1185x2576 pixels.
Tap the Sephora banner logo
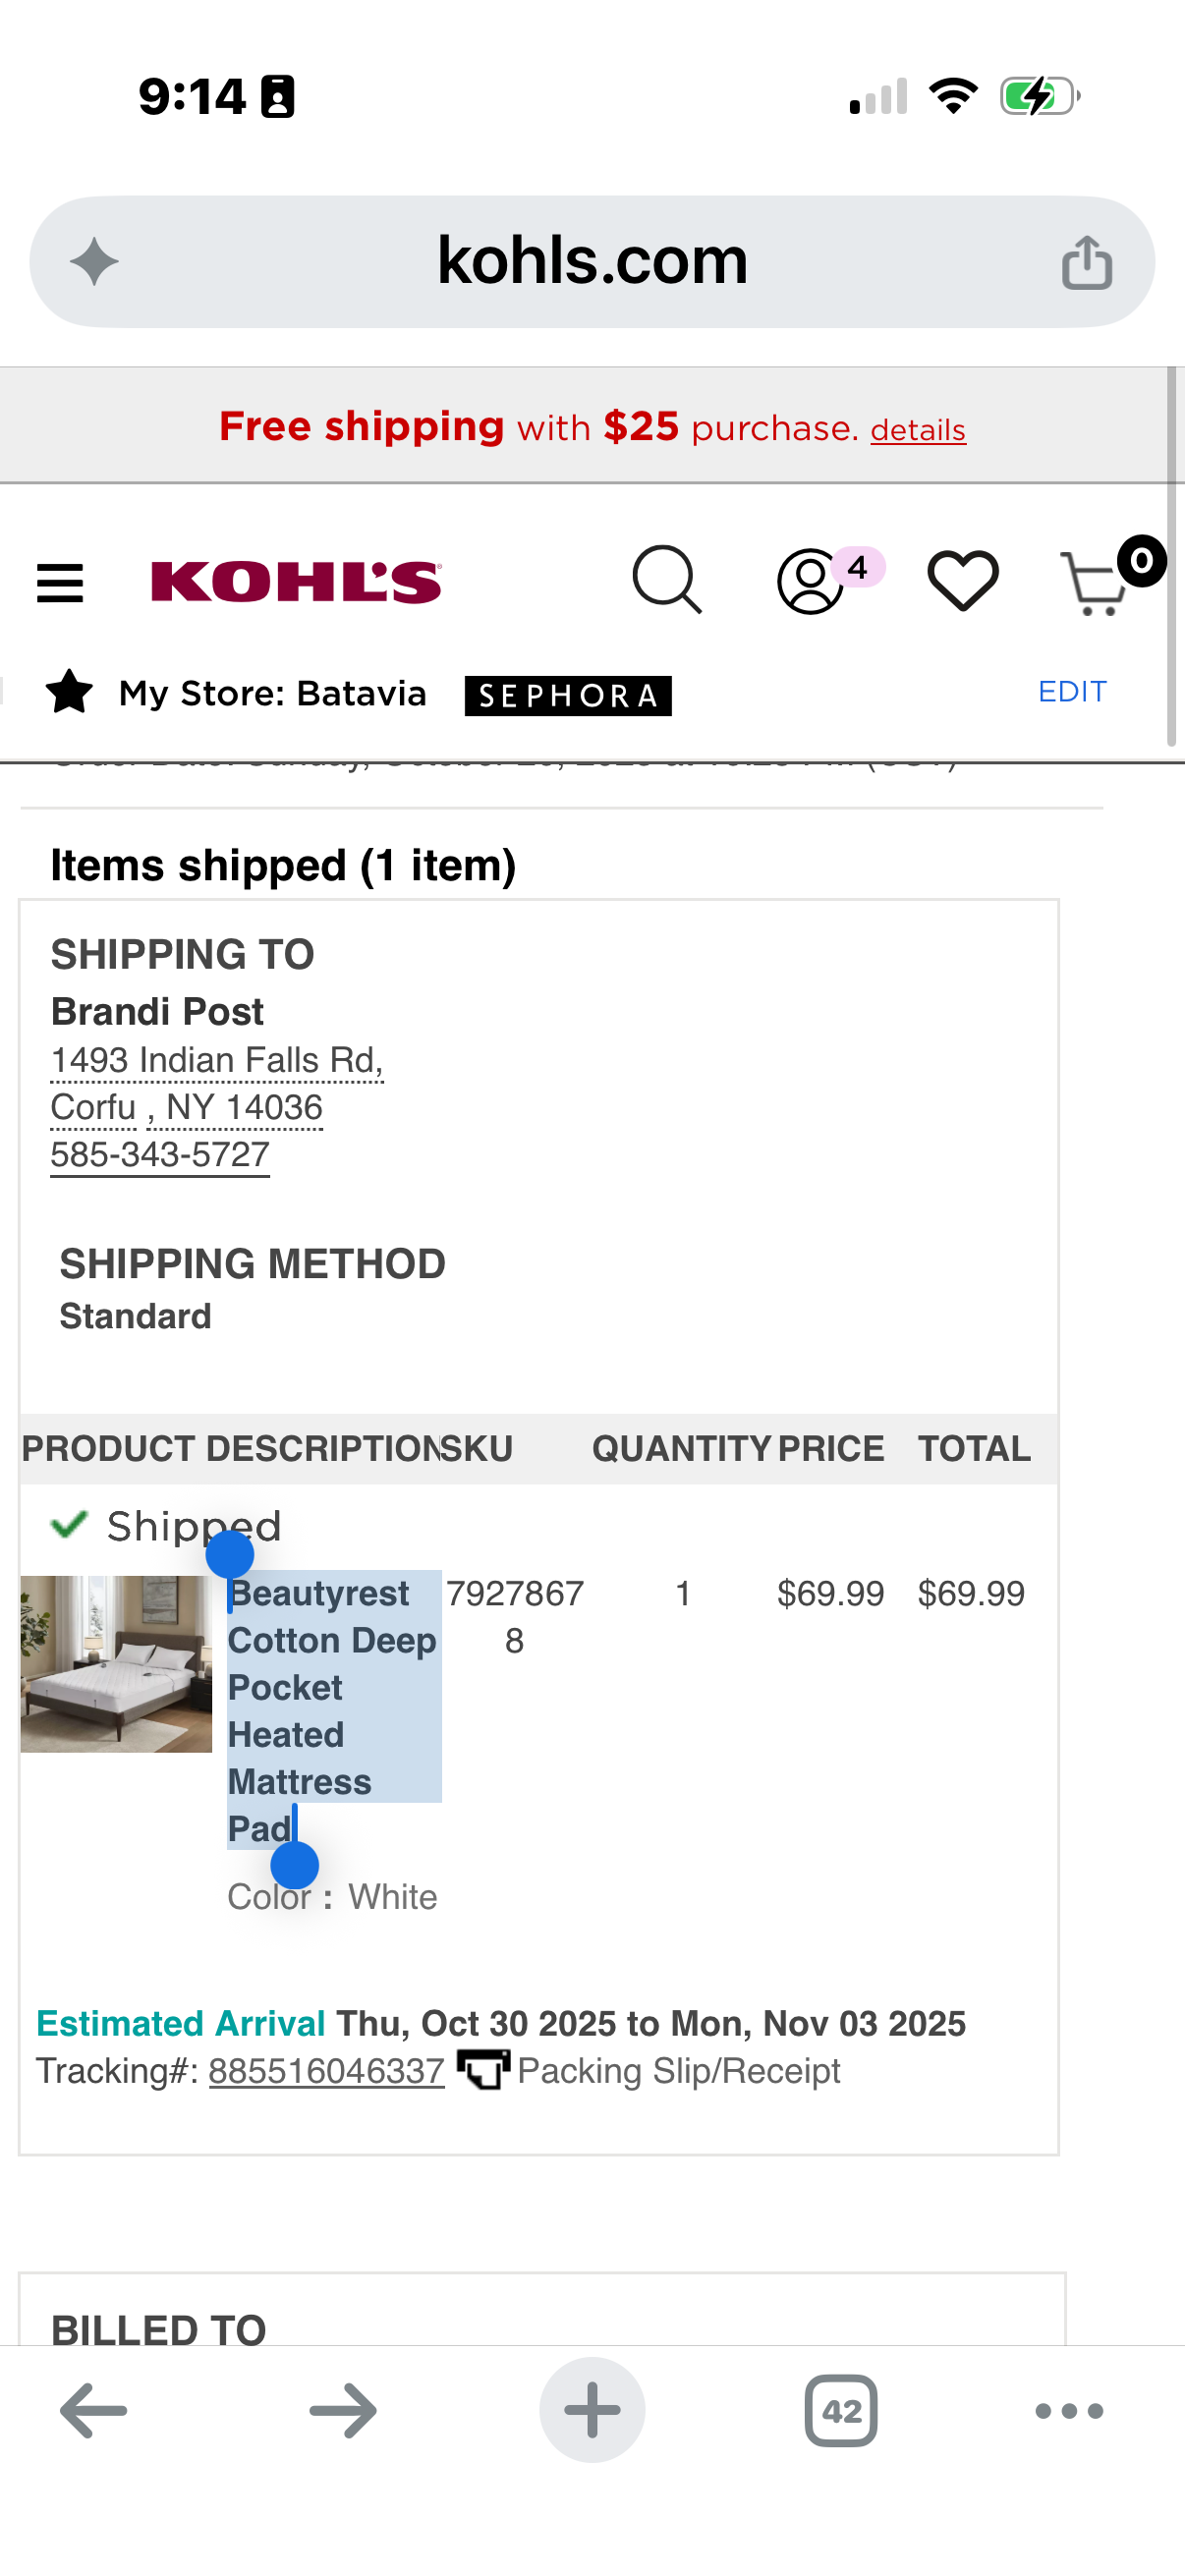click(568, 695)
